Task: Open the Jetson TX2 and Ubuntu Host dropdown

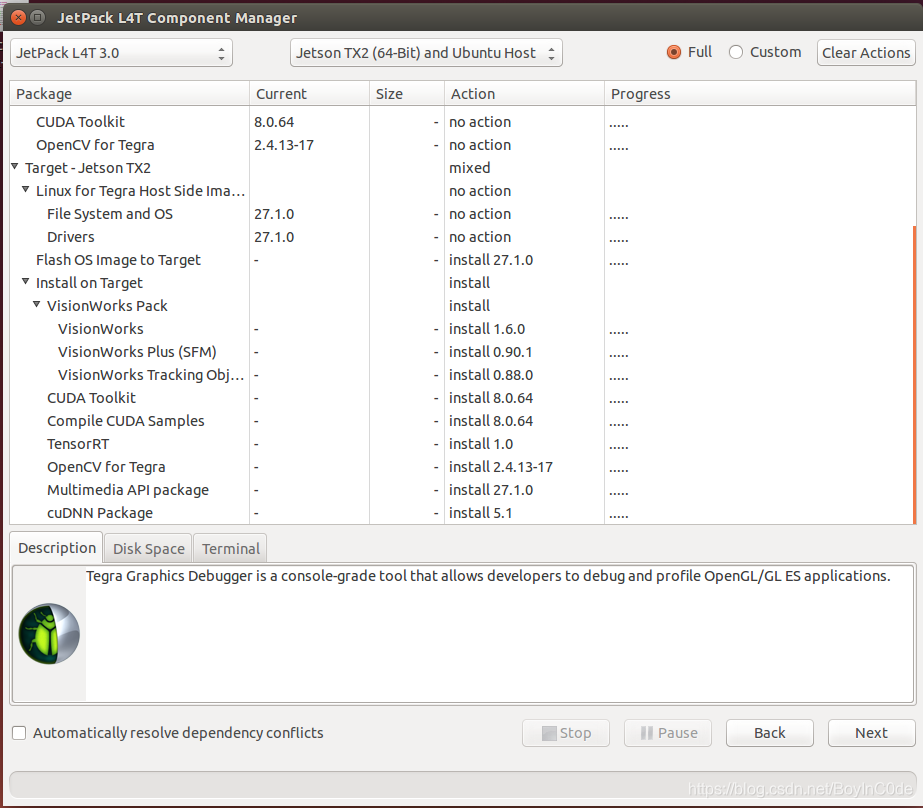Action: click(x=426, y=53)
